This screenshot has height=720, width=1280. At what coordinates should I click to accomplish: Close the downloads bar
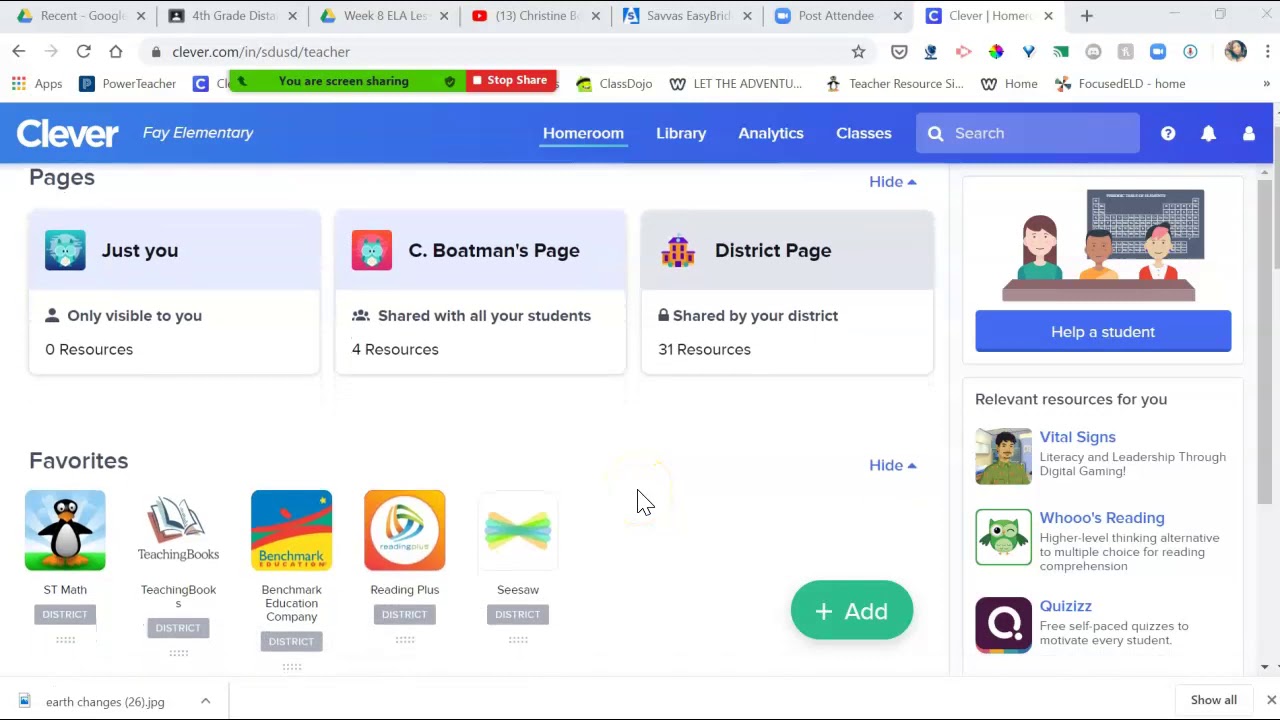[1271, 700]
